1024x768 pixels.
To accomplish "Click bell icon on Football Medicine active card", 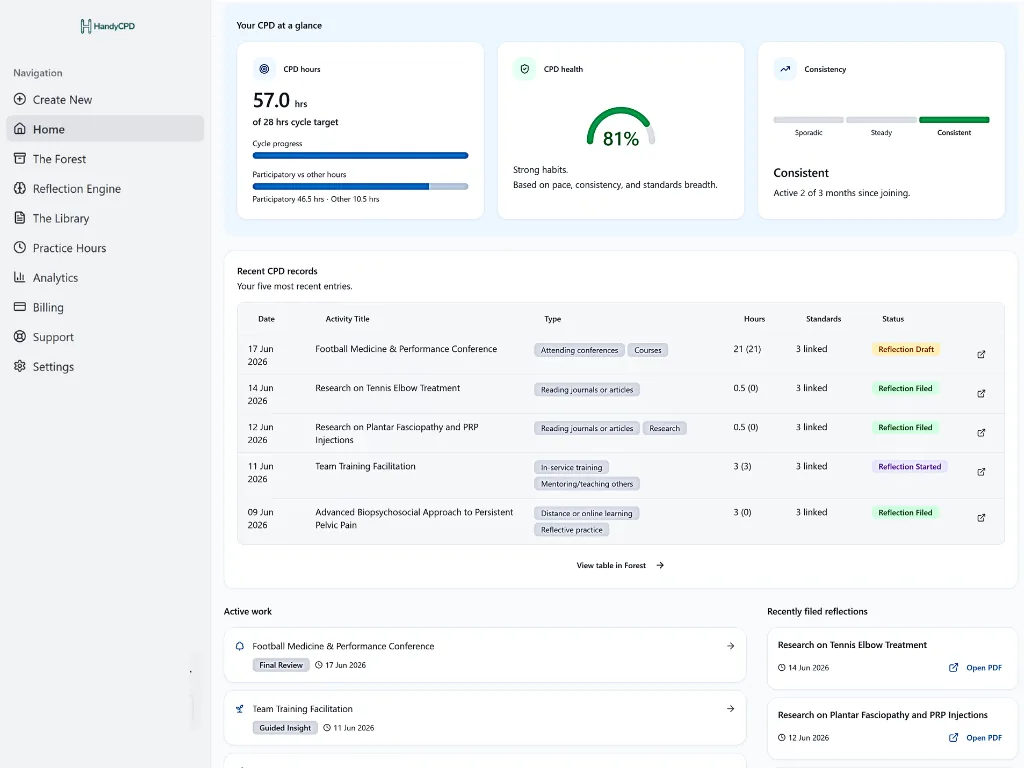I will pyautogui.click(x=240, y=646).
